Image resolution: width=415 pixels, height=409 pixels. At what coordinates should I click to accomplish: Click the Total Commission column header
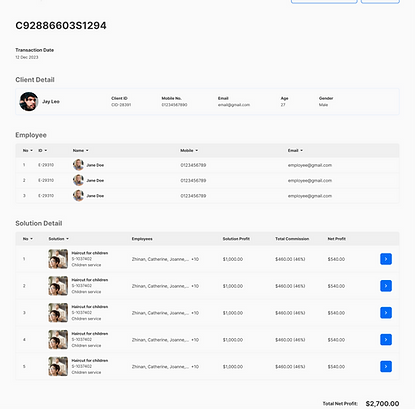click(292, 239)
